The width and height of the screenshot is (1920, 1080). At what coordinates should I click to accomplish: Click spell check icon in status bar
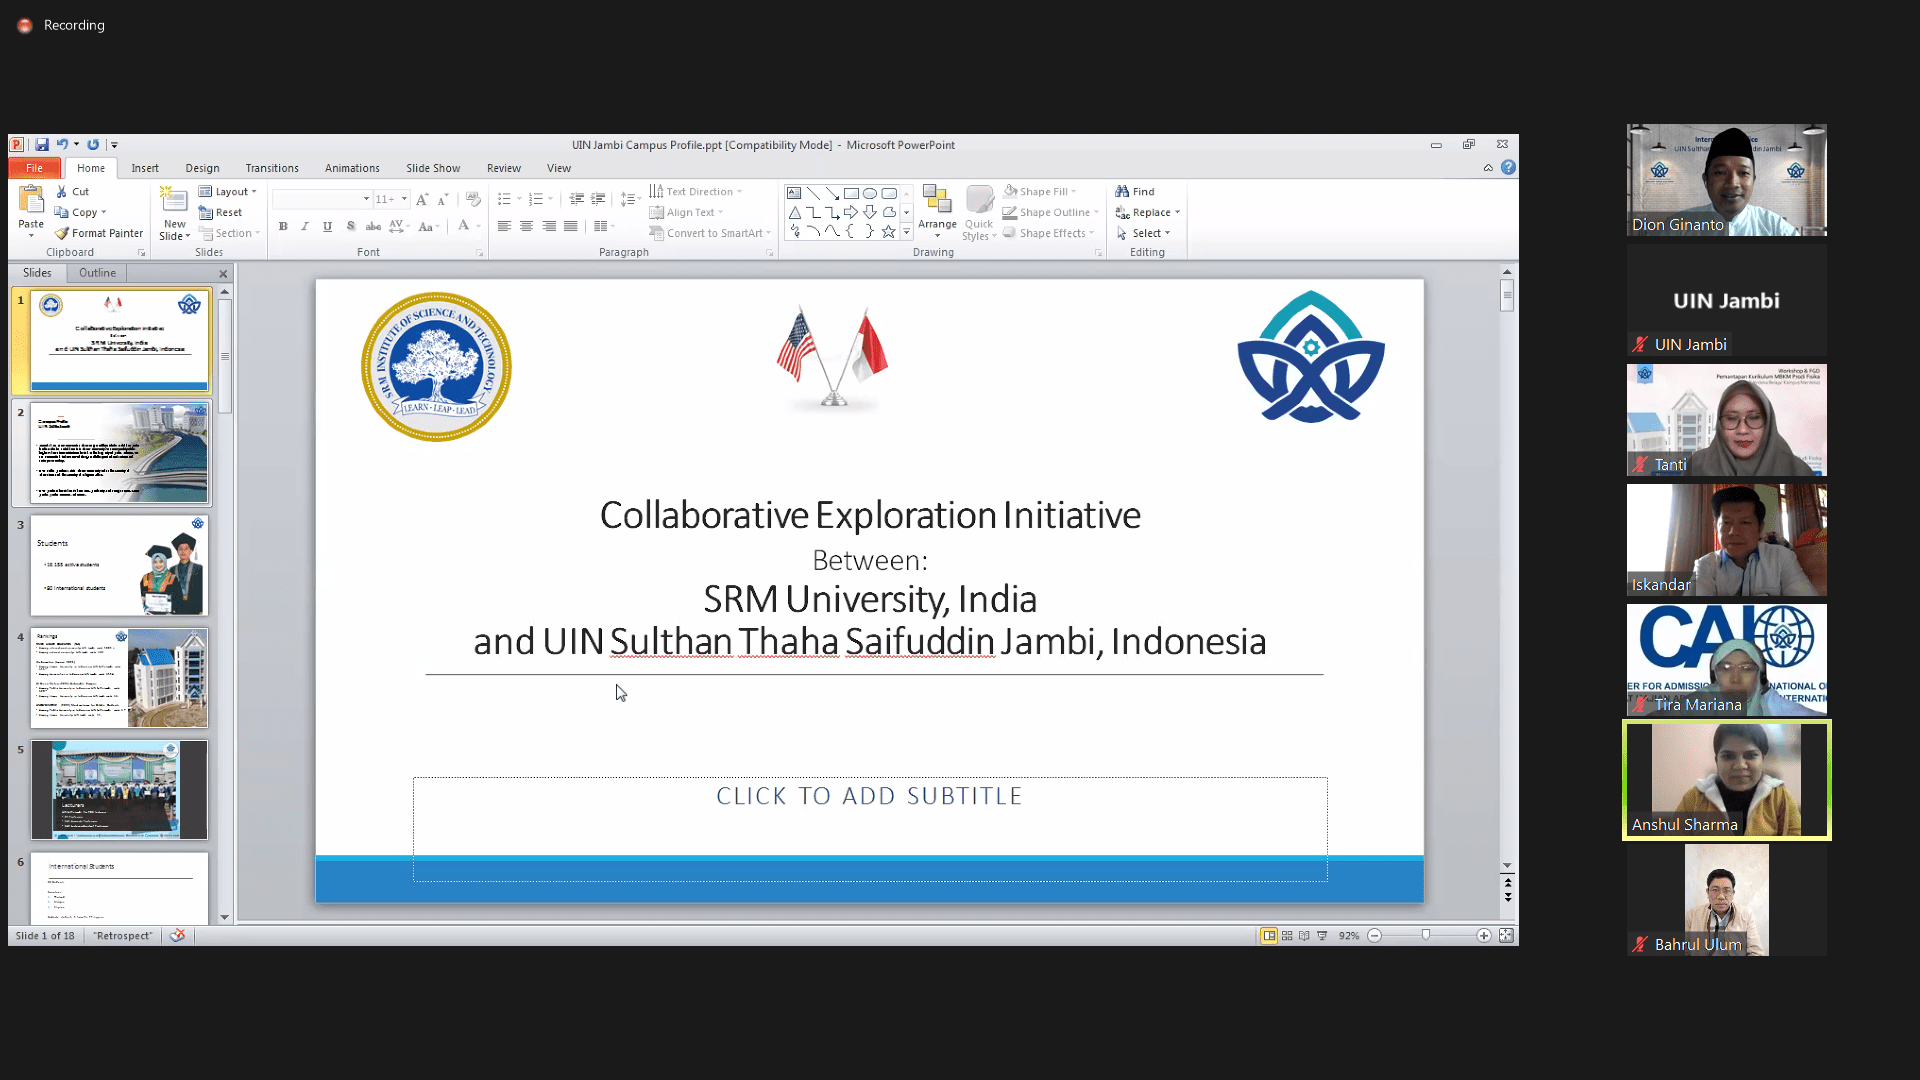click(178, 936)
